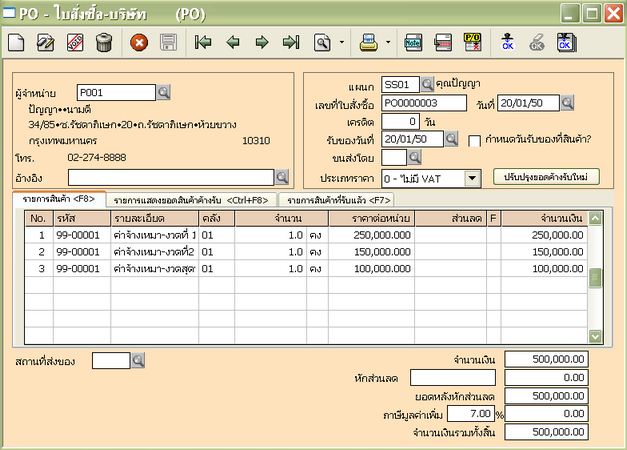The image size is (627, 450).
Task: Go to the first record arrow
Action: point(203,42)
